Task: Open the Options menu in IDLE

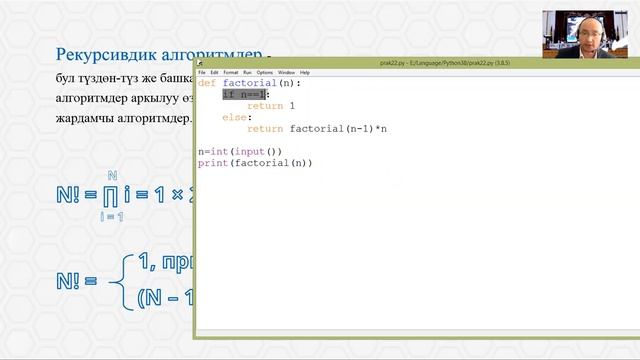Action: (264, 72)
